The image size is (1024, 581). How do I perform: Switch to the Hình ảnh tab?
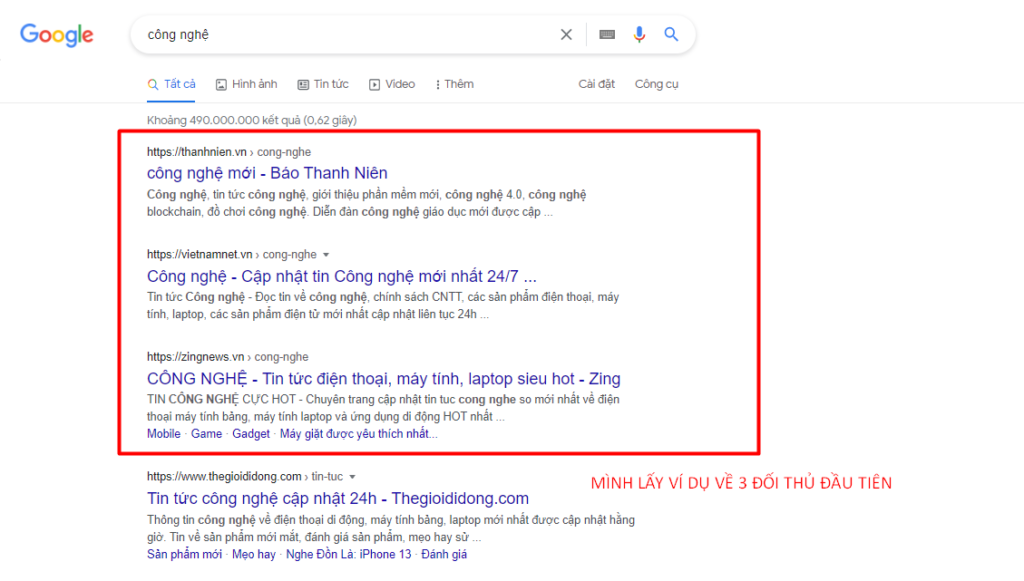click(x=247, y=84)
